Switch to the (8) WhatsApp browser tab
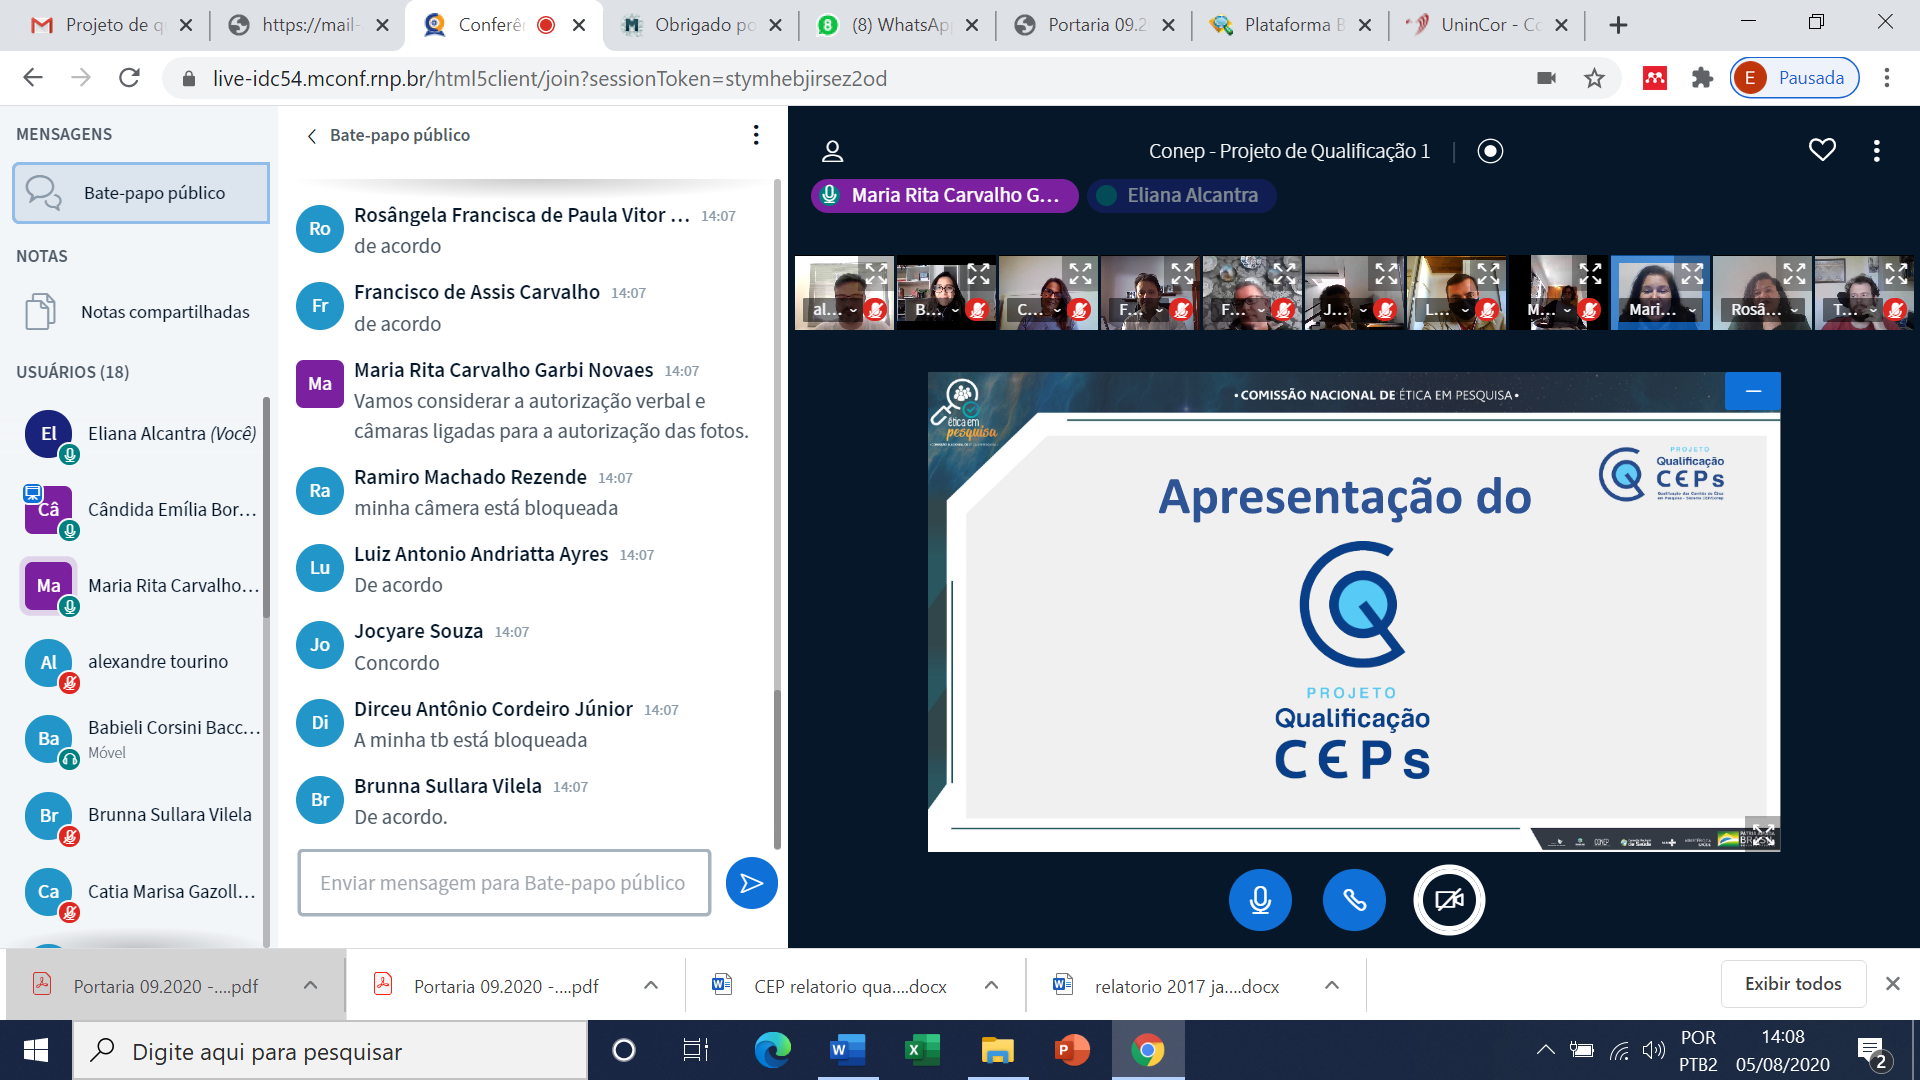Image resolution: width=1920 pixels, height=1080 pixels. pyautogui.click(x=899, y=25)
